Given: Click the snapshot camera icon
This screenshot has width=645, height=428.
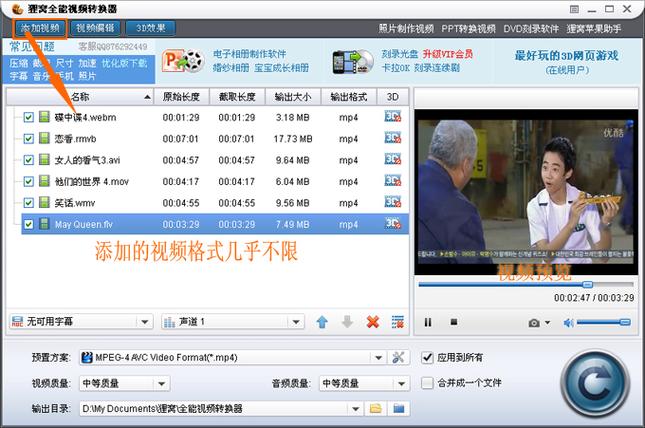Looking at the screenshot, I should pyautogui.click(x=534, y=322).
